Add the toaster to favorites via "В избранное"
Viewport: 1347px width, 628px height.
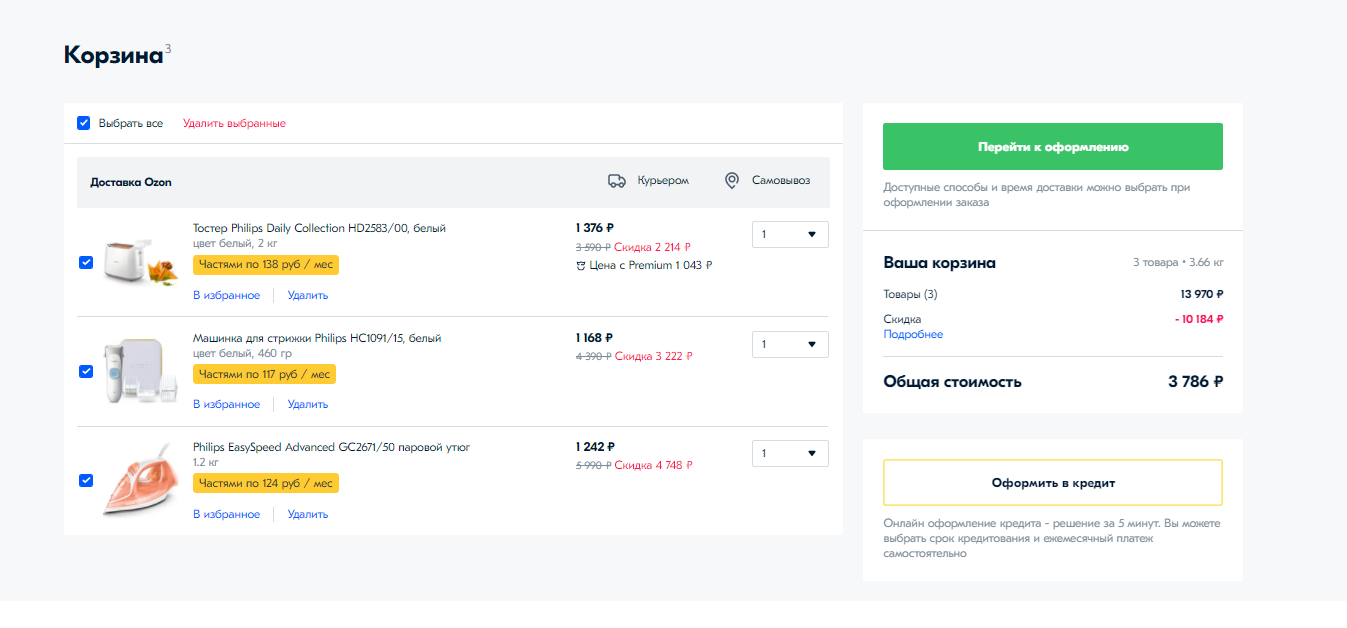[x=226, y=295]
